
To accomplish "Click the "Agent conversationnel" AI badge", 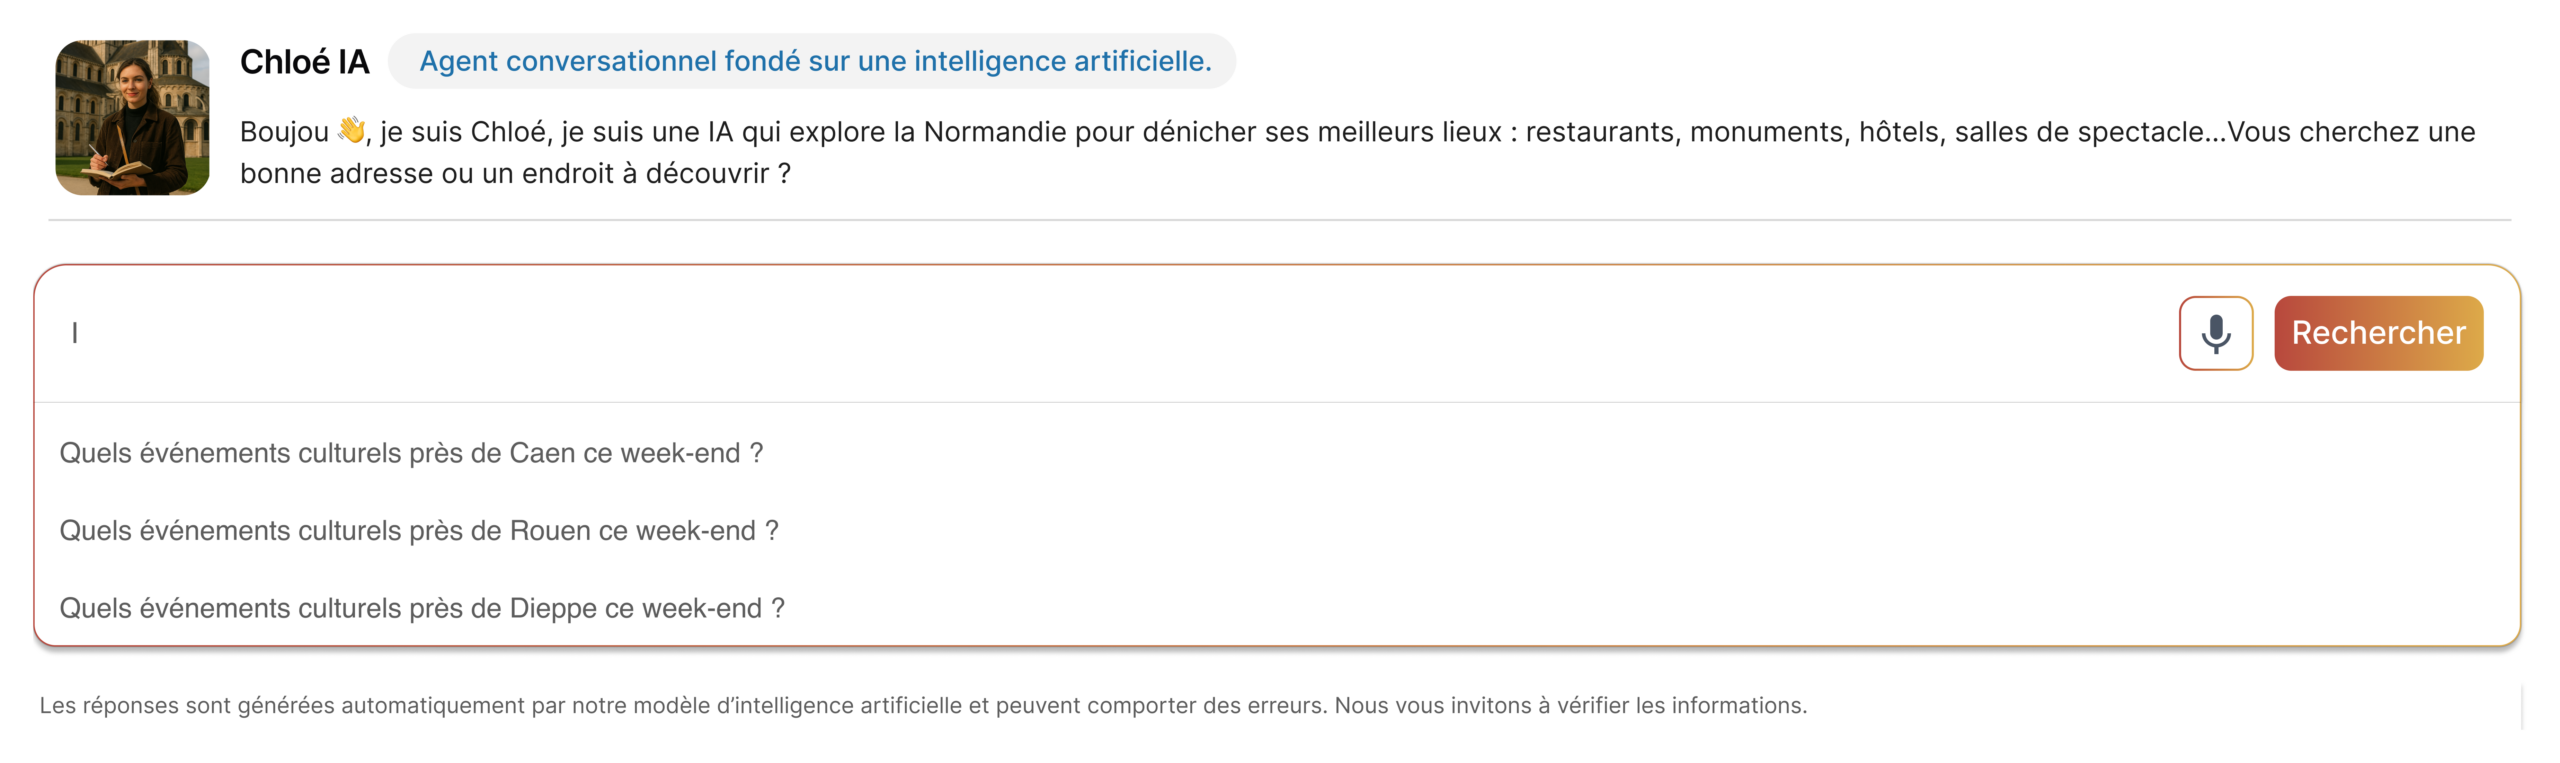I will click(x=814, y=61).
